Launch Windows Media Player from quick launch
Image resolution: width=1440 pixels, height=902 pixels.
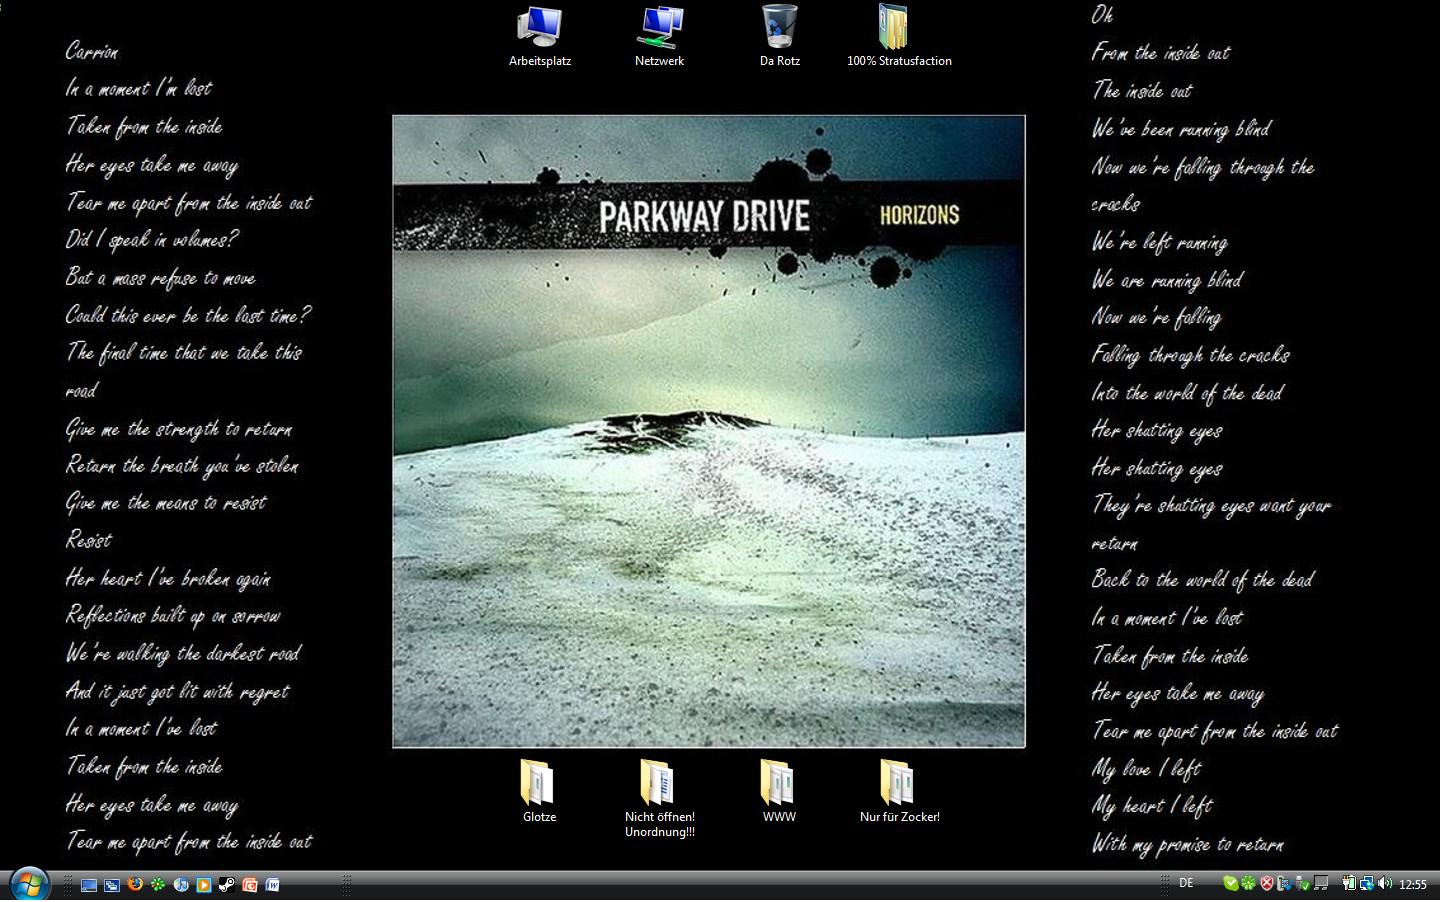pyautogui.click(x=204, y=885)
